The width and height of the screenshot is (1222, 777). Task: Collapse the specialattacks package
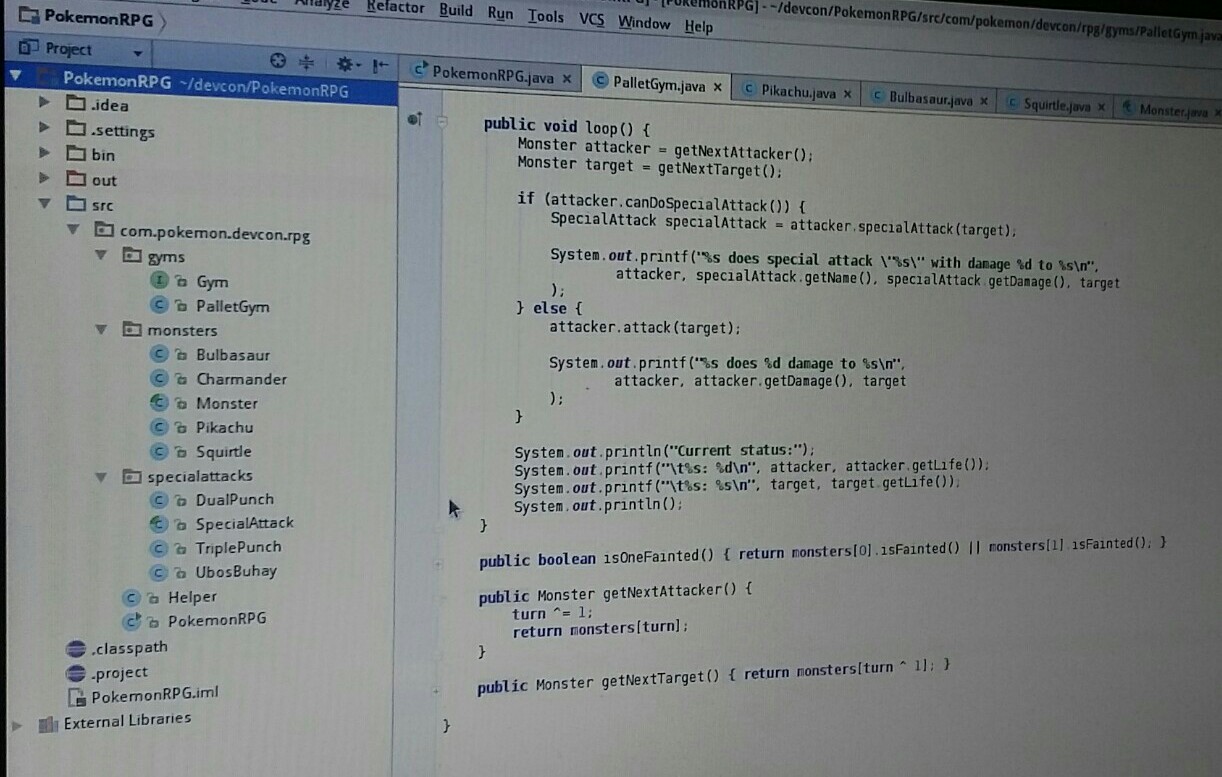point(100,476)
